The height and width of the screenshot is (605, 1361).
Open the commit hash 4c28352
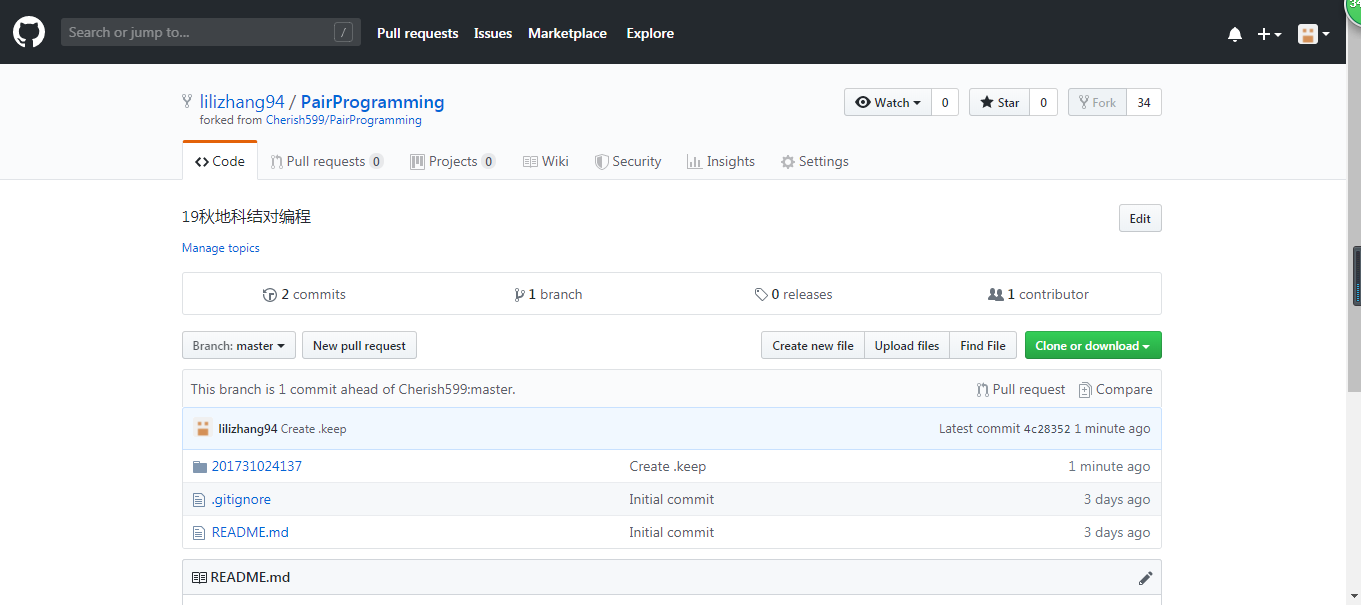pos(1047,428)
